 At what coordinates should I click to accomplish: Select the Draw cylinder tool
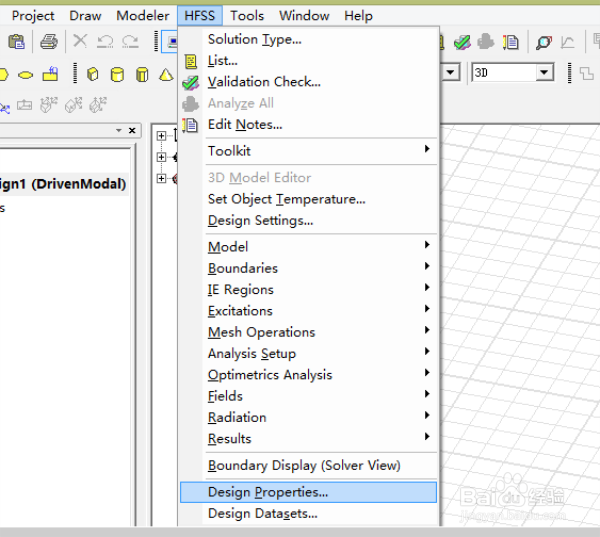pyautogui.click(x=117, y=74)
